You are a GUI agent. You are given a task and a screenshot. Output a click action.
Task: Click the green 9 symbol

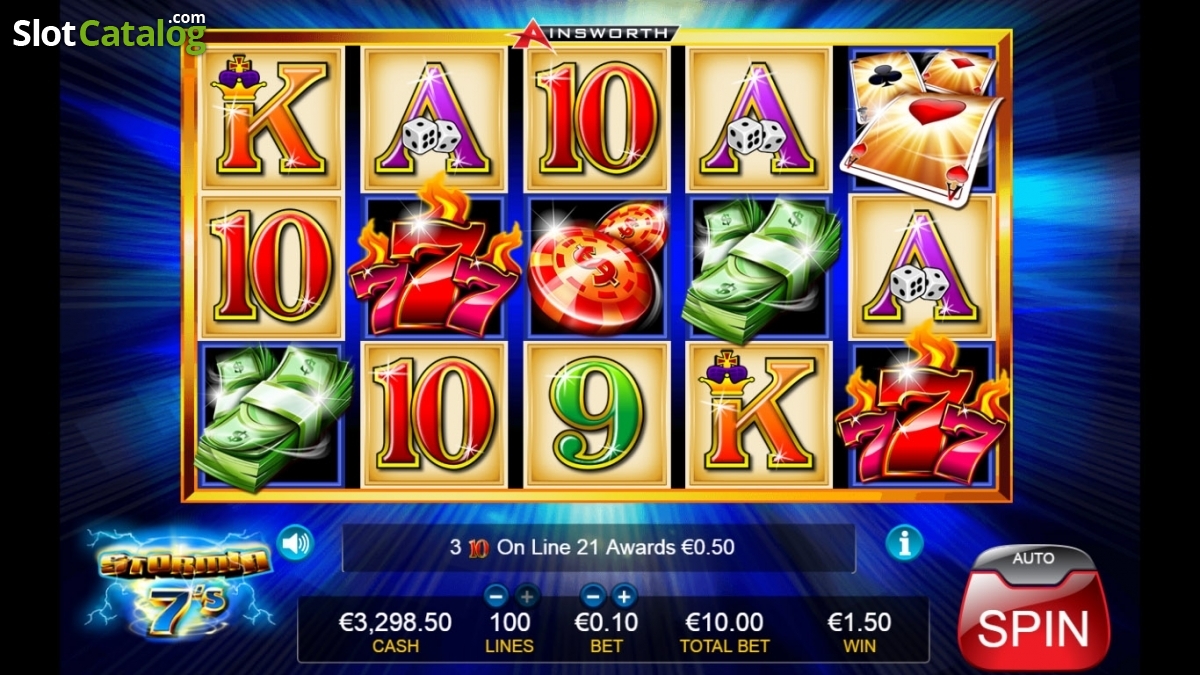[596, 413]
